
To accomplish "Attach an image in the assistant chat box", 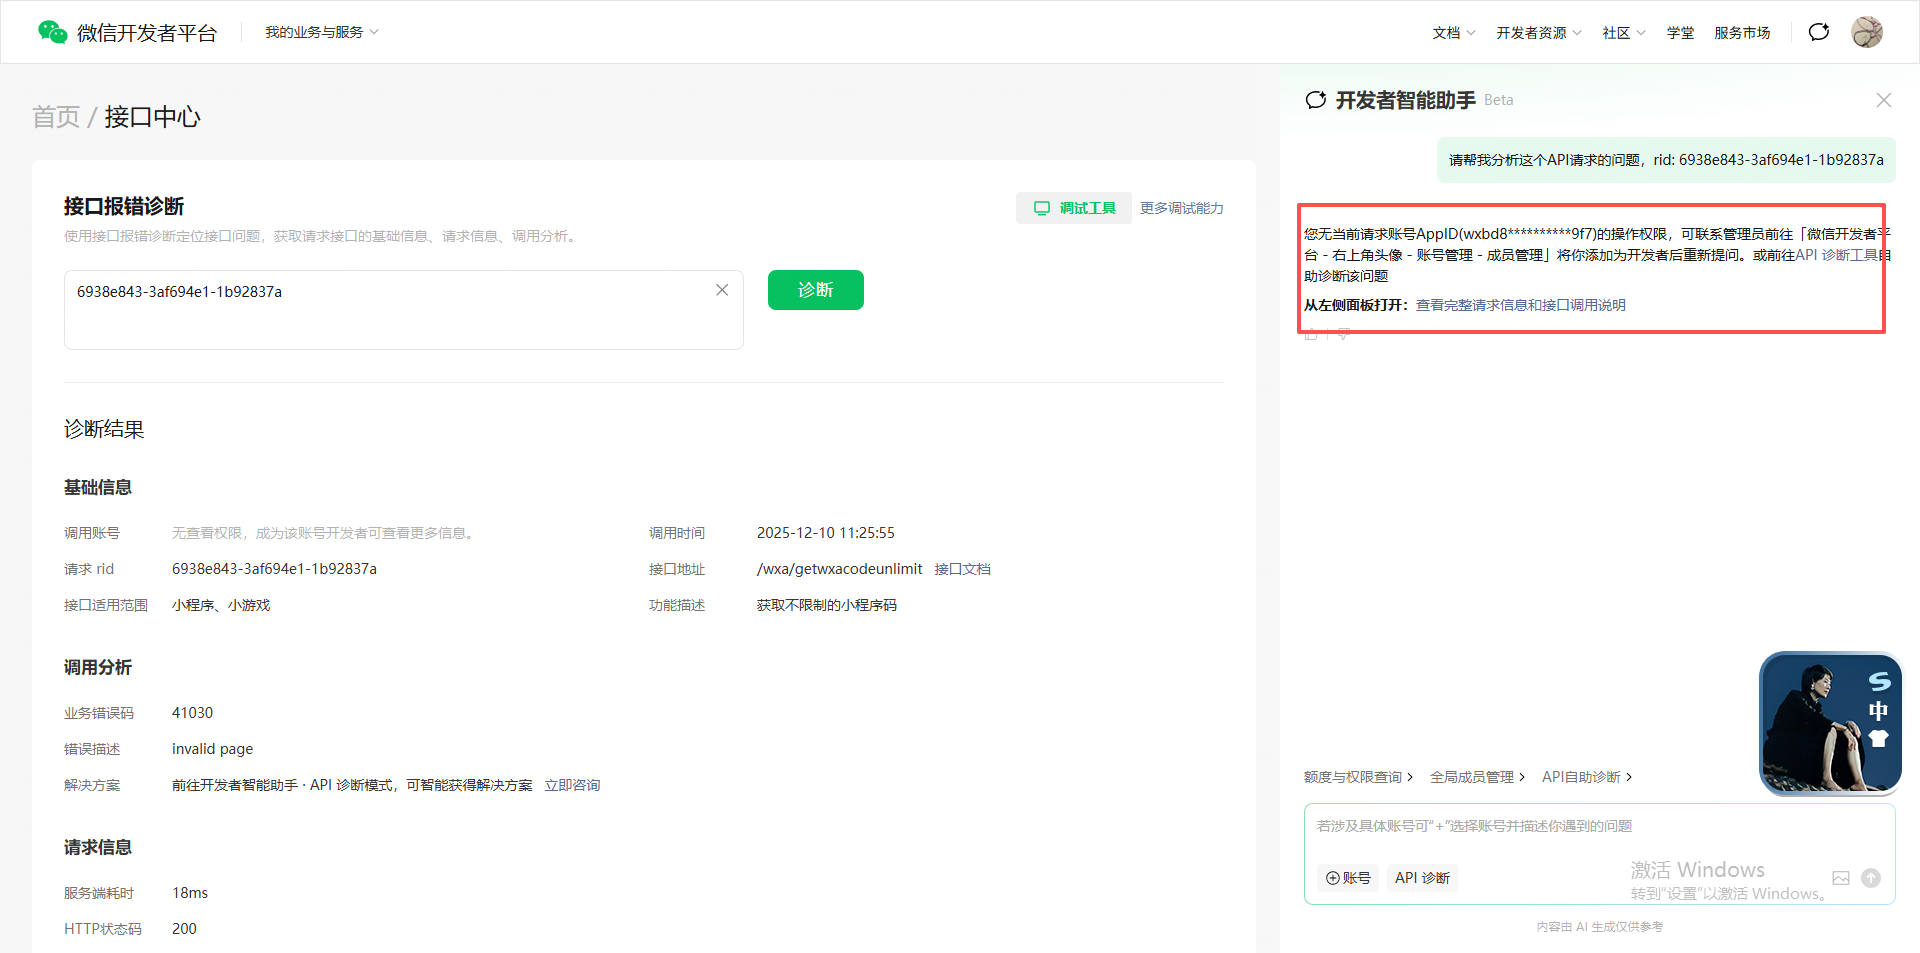I will click(1841, 878).
